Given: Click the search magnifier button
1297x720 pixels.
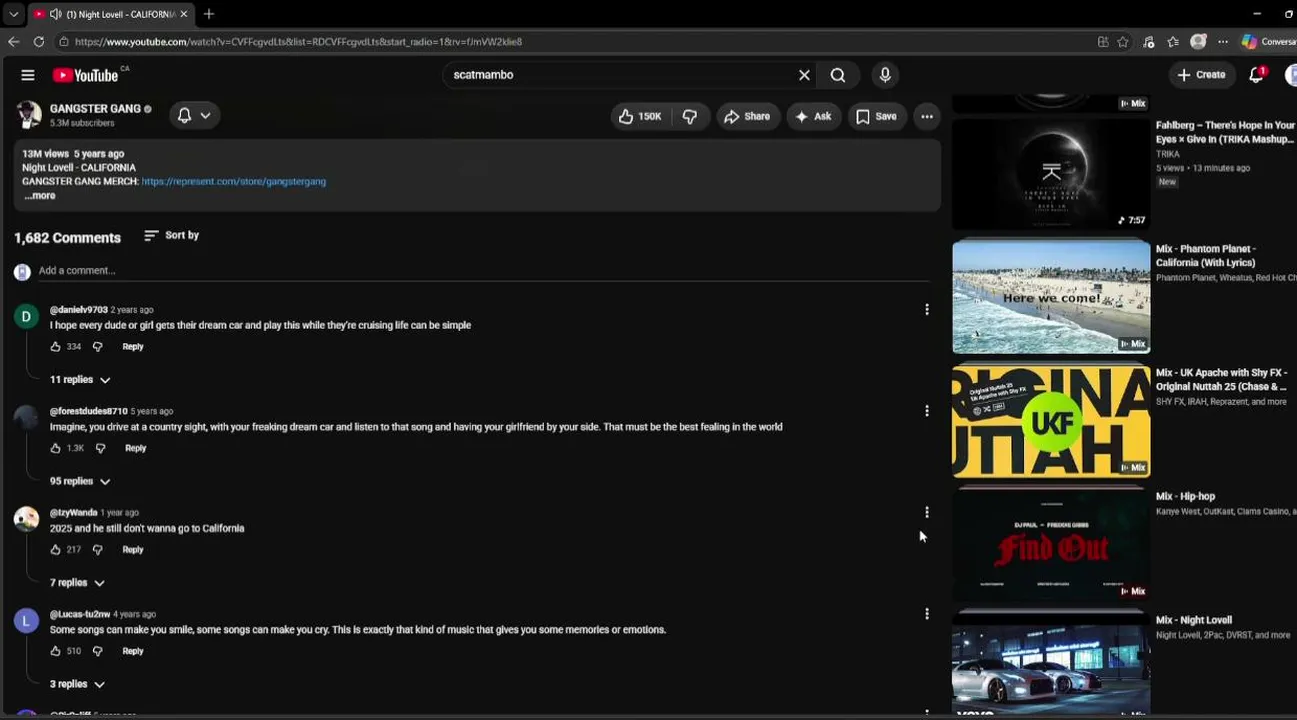Looking at the screenshot, I should (x=838, y=75).
